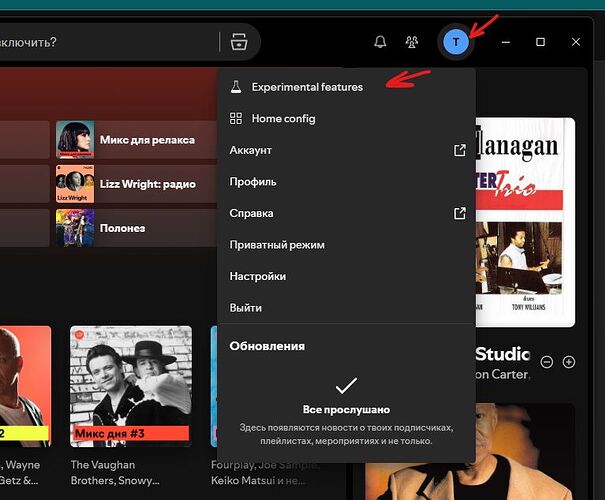605x500 pixels.
Task: Click Fourplay, Joe Sample description text
Action: [x=265, y=473]
